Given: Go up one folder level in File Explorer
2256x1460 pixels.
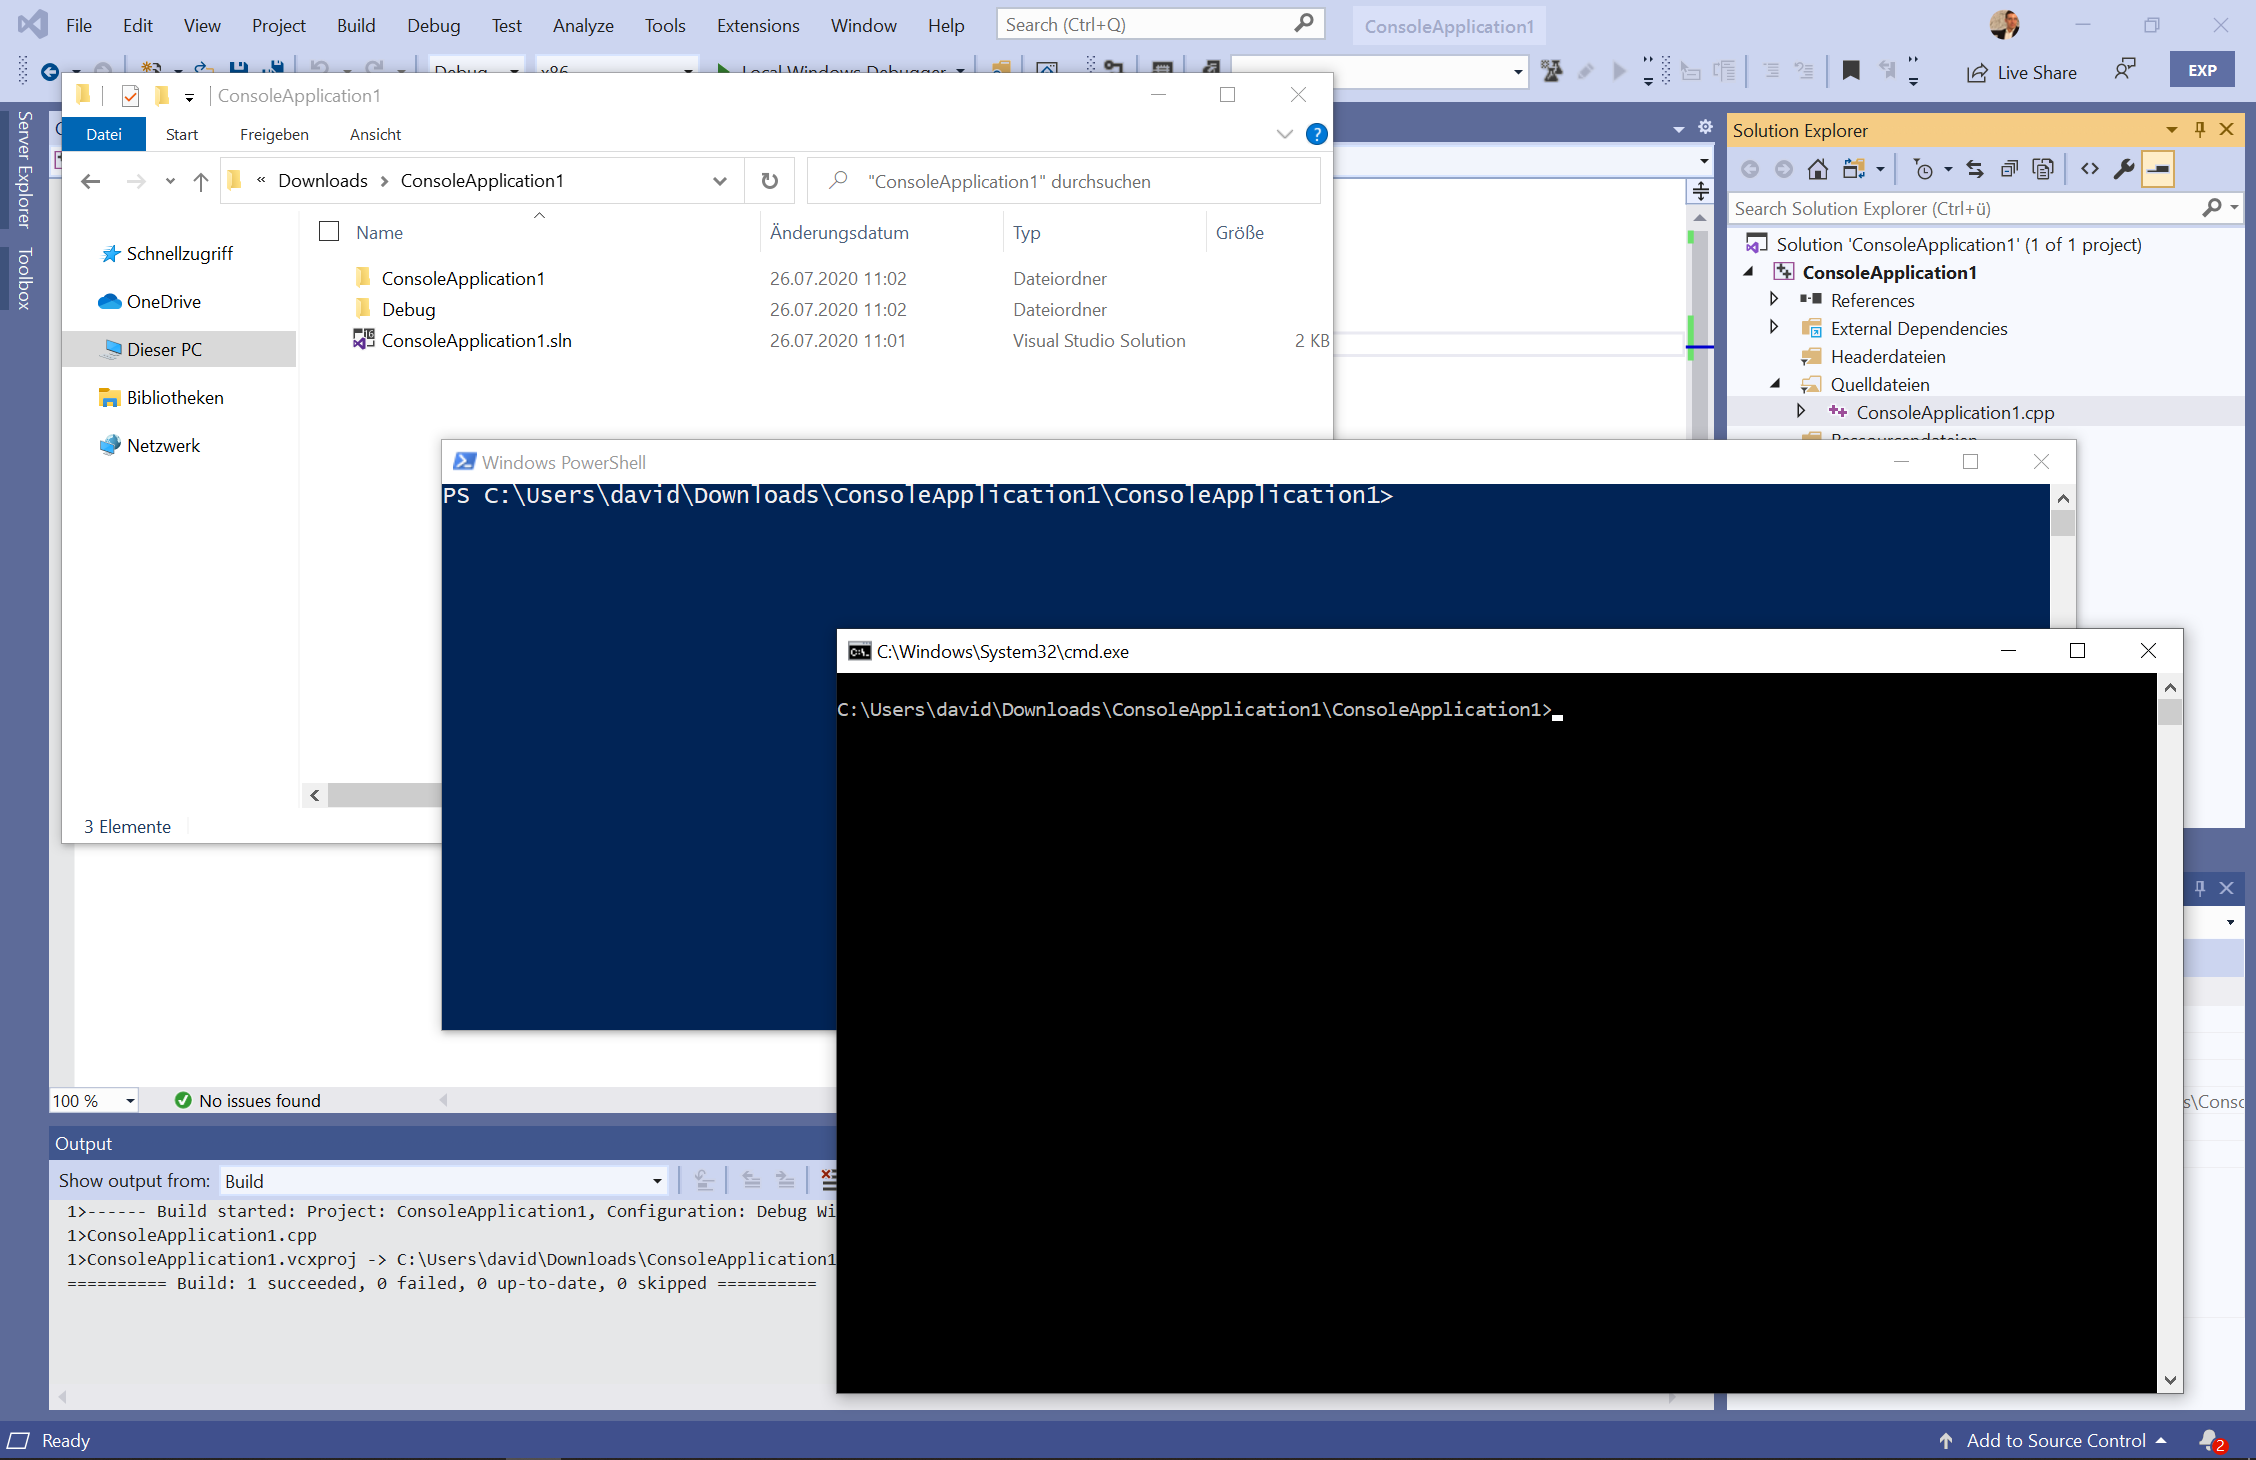Looking at the screenshot, I should pyautogui.click(x=201, y=181).
